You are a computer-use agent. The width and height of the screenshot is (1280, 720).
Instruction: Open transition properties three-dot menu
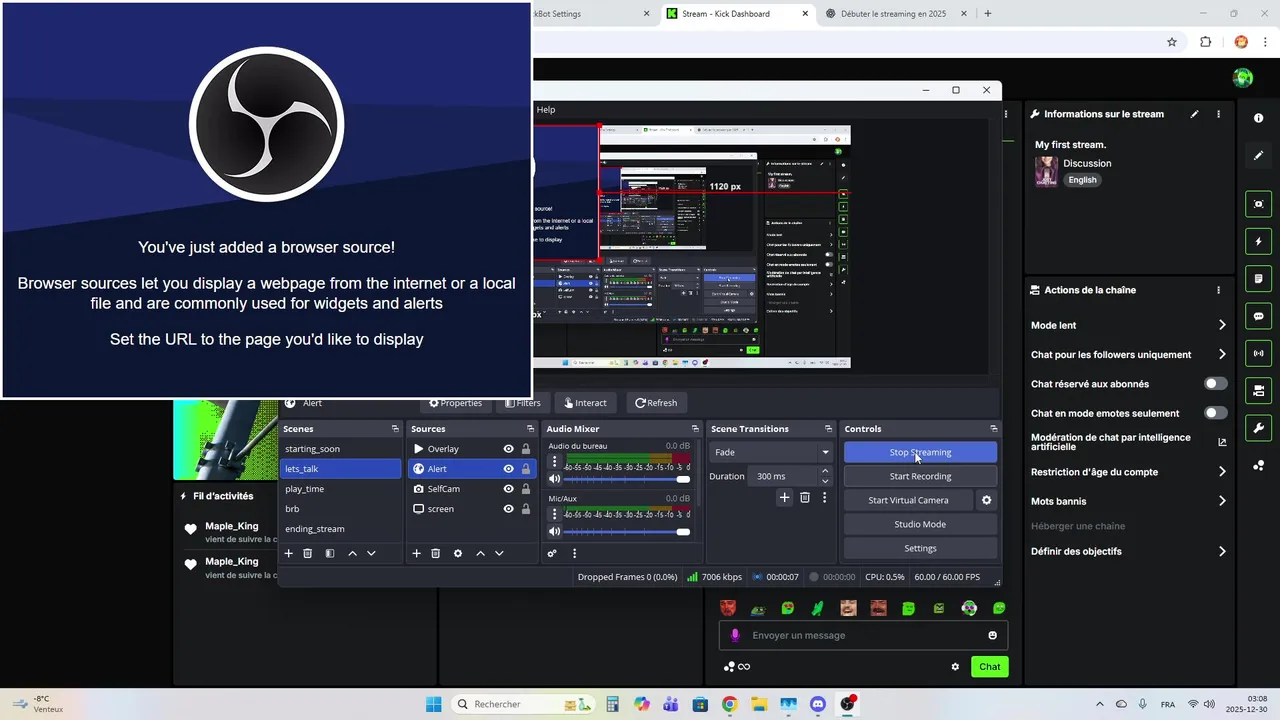coord(825,497)
